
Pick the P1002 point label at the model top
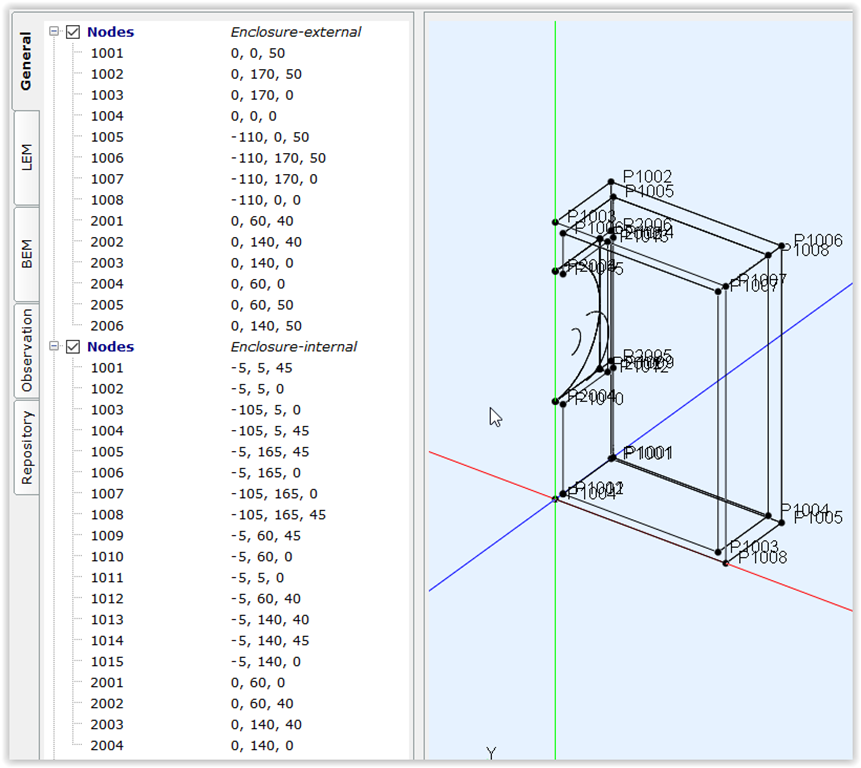[647, 176]
